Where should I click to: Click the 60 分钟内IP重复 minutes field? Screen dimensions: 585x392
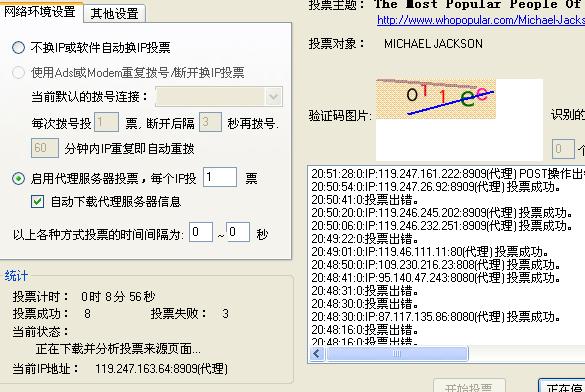point(45,148)
